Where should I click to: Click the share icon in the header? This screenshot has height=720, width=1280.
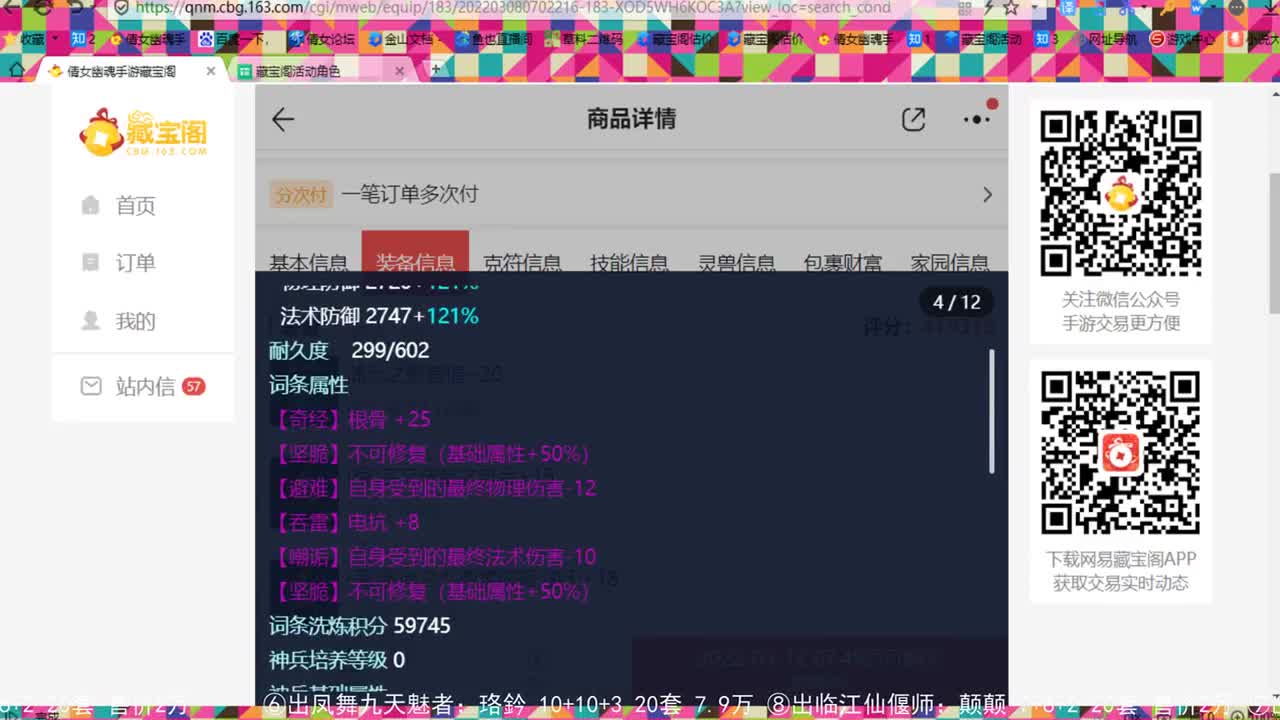(913, 119)
